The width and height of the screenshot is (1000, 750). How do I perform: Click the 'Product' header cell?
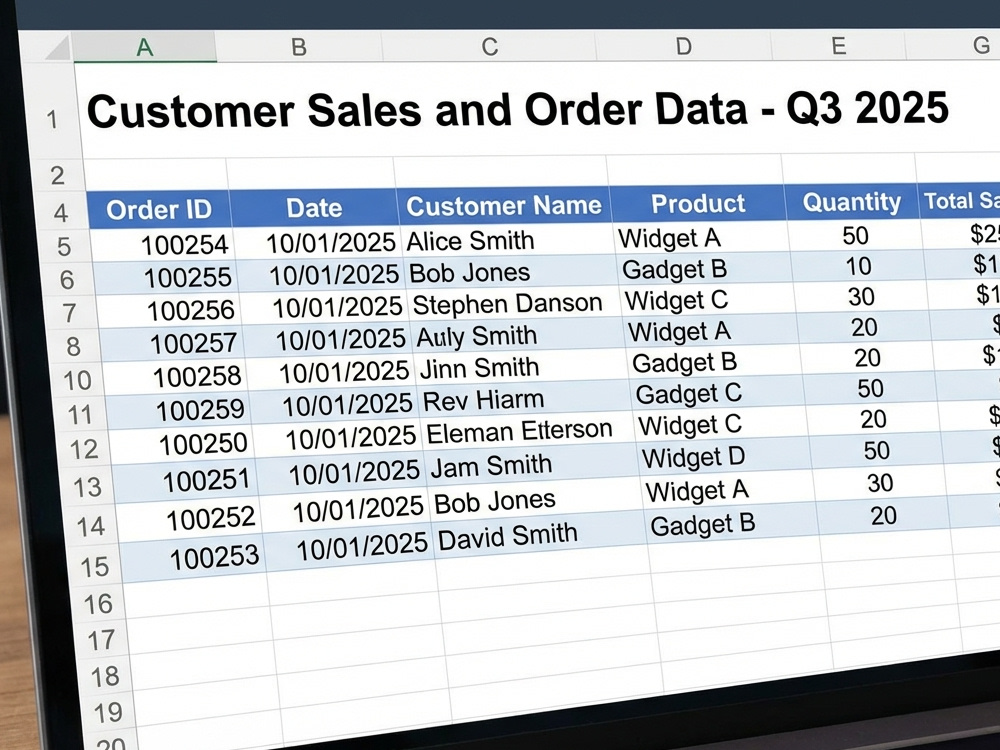tap(698, 203)
